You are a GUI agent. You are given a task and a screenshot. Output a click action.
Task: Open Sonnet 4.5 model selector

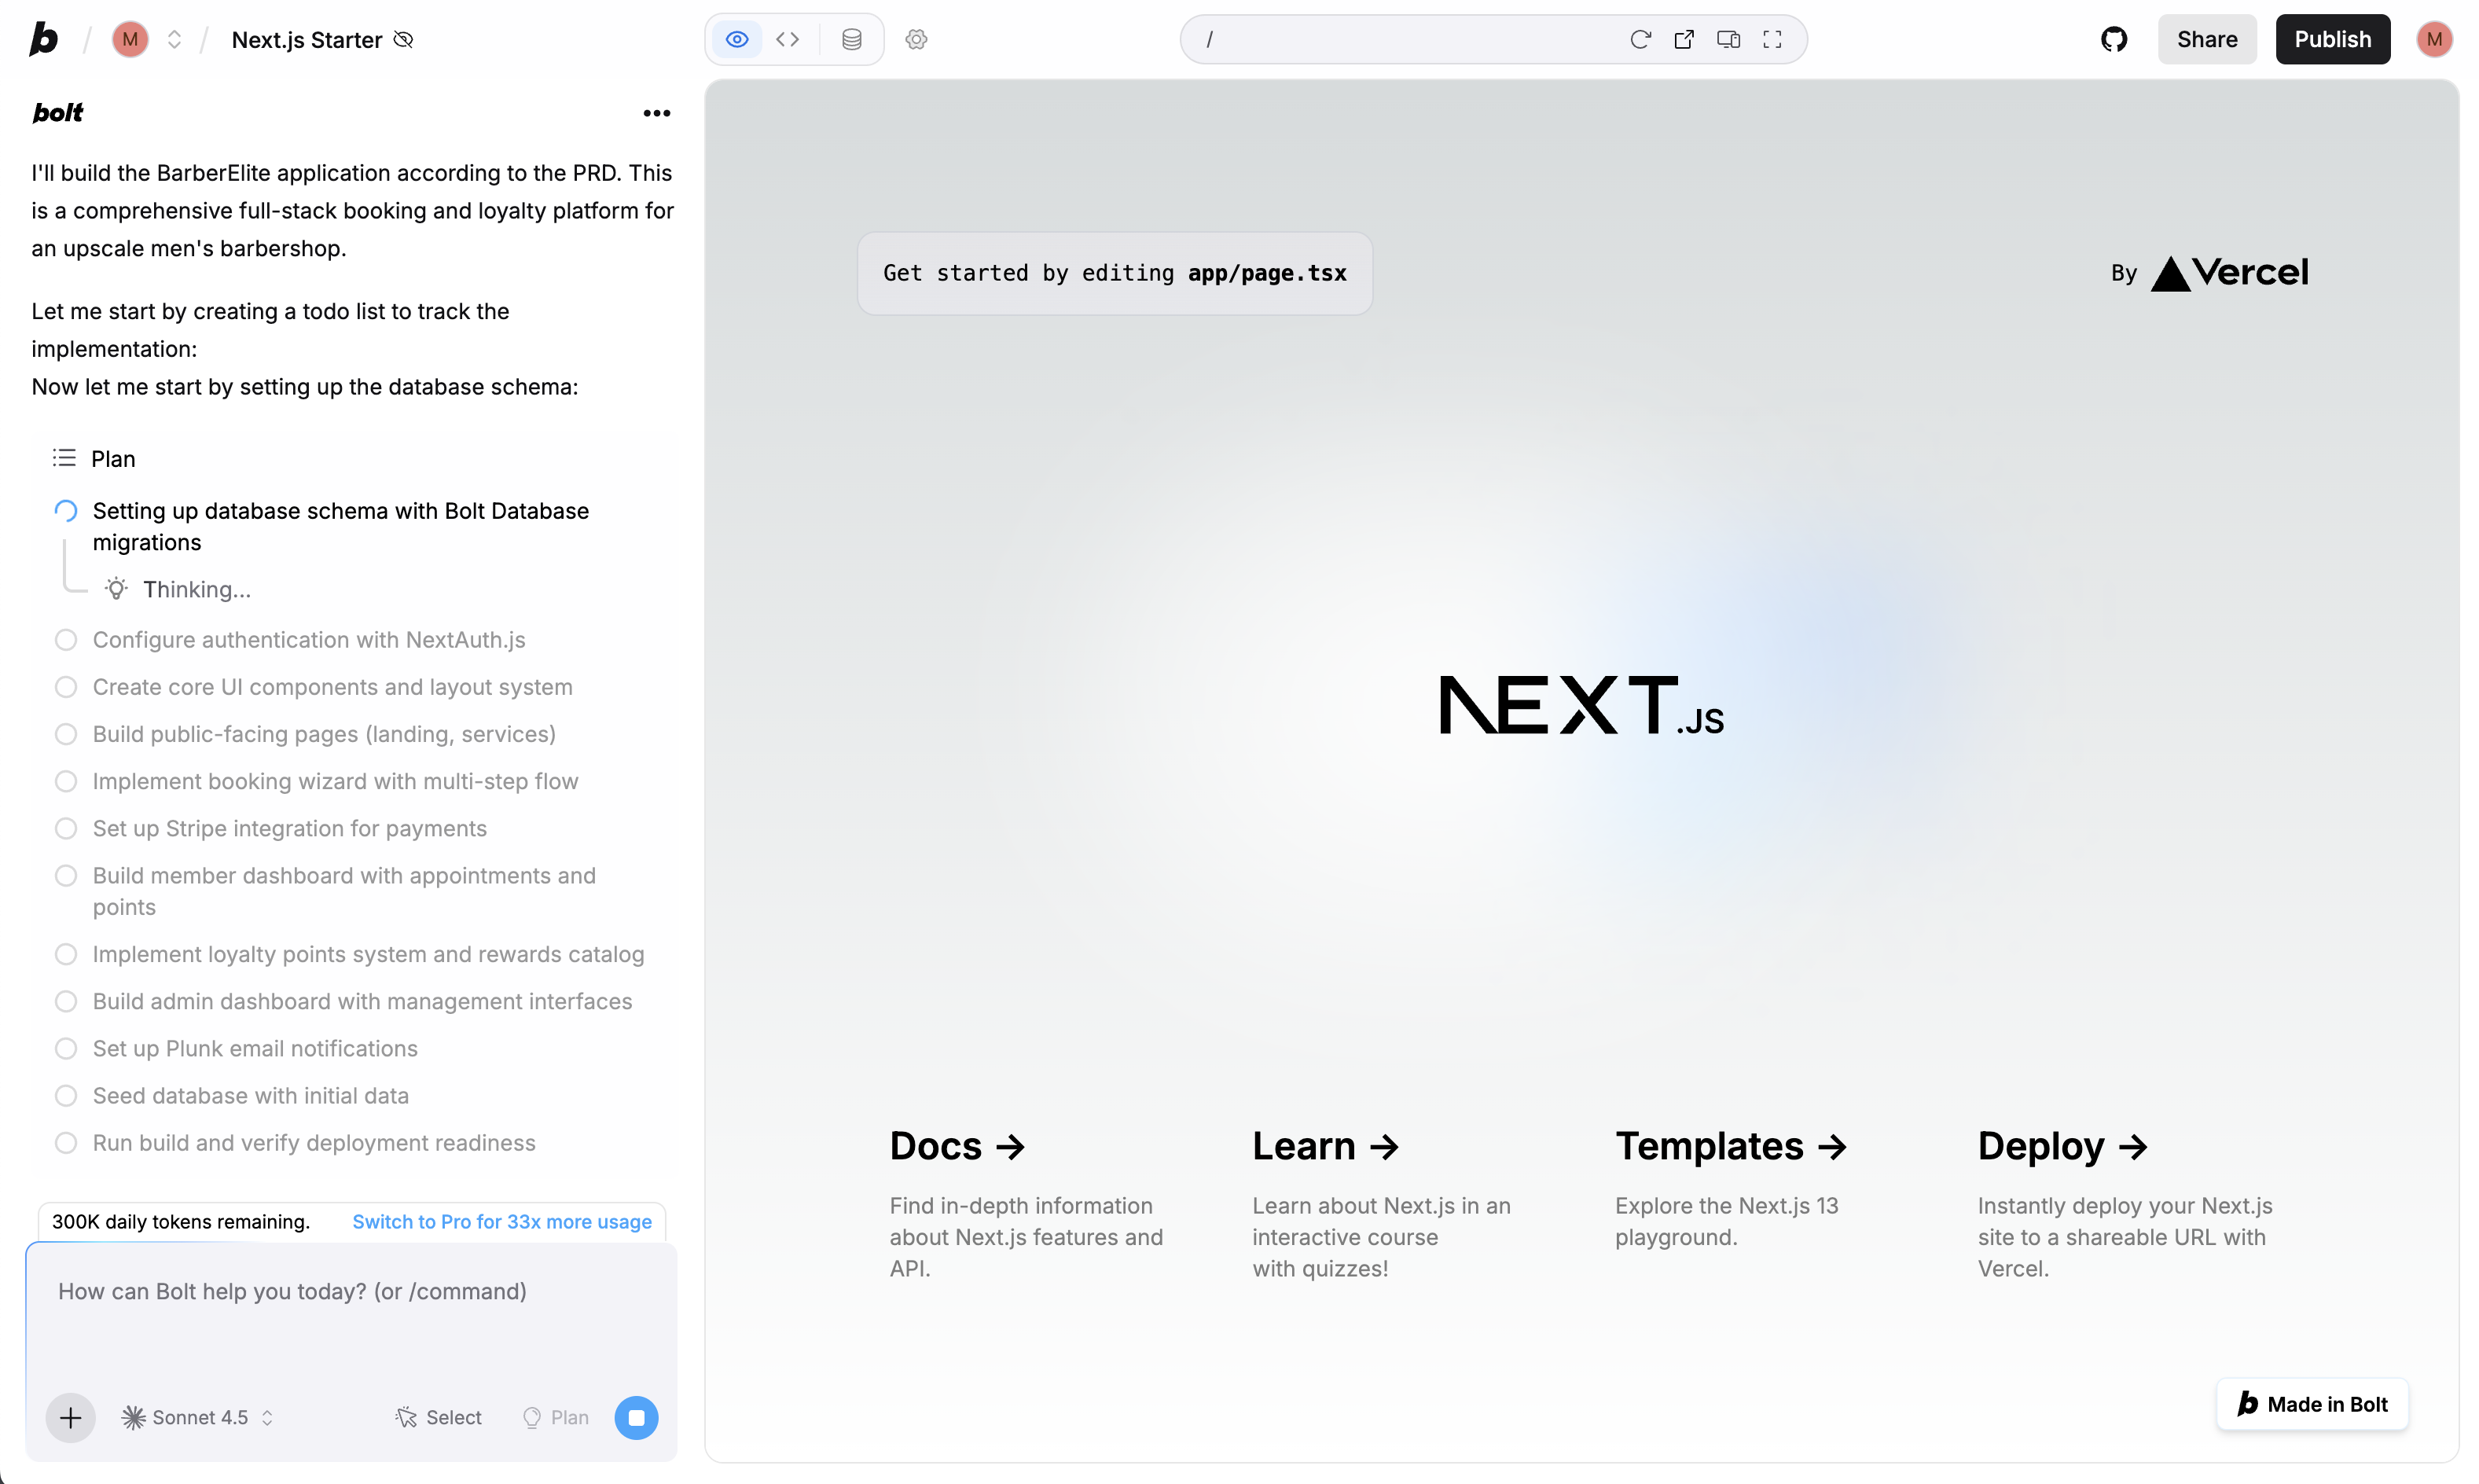(197, 1417)
